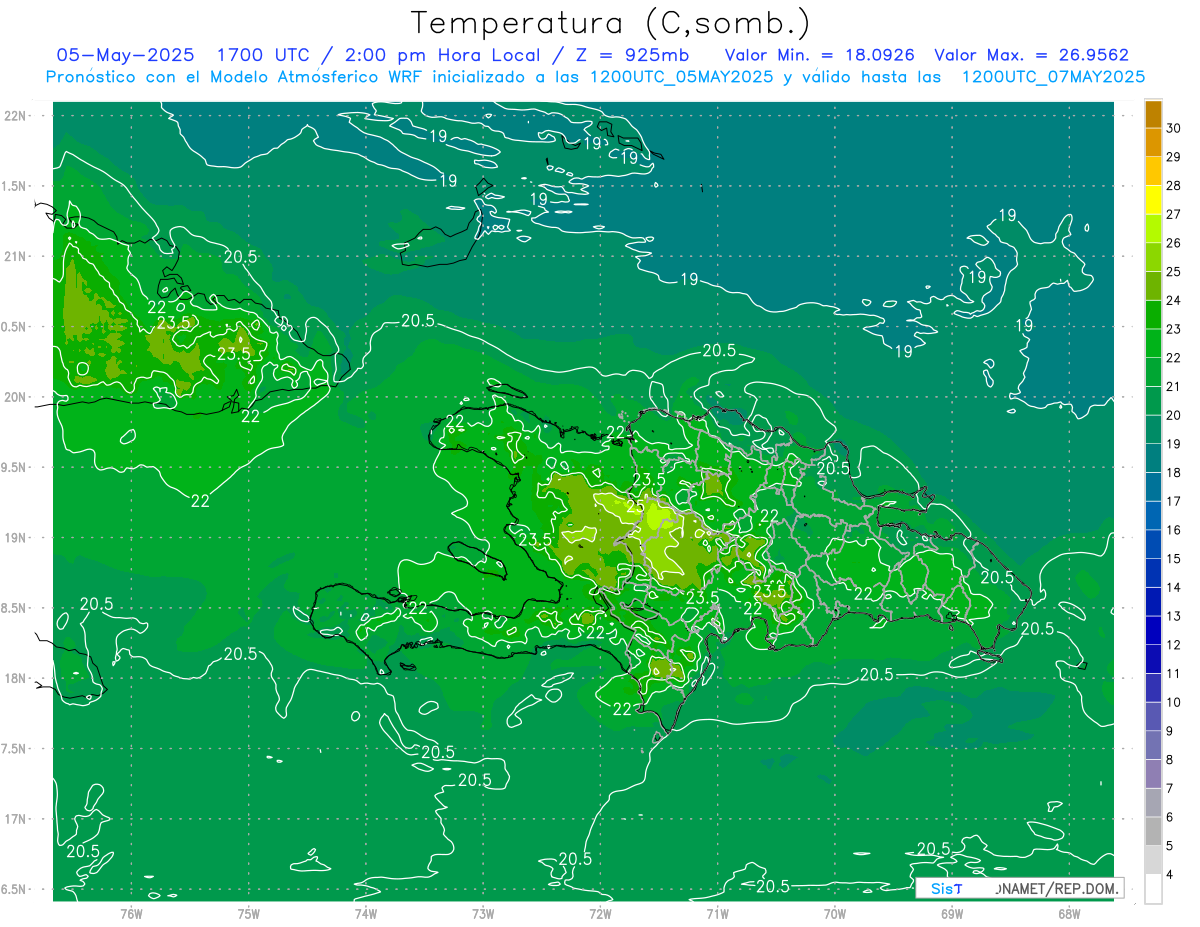Click color scale label '6'
Screen dimensions: 1200x927
point(1170,817)
